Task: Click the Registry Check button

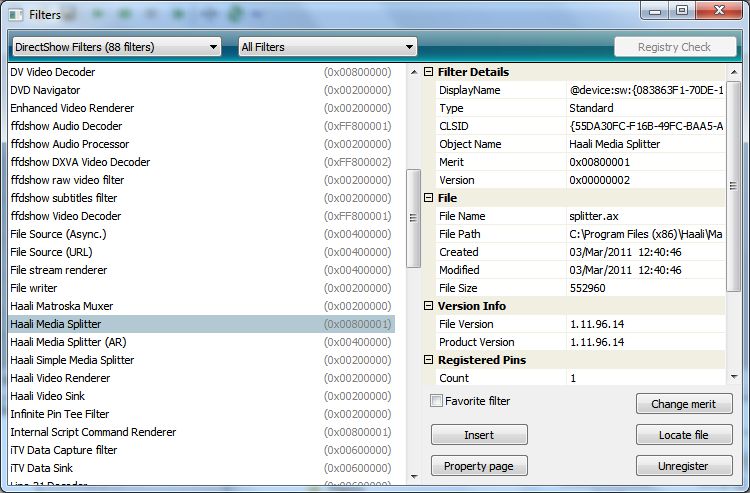Action: pos(675,47)
